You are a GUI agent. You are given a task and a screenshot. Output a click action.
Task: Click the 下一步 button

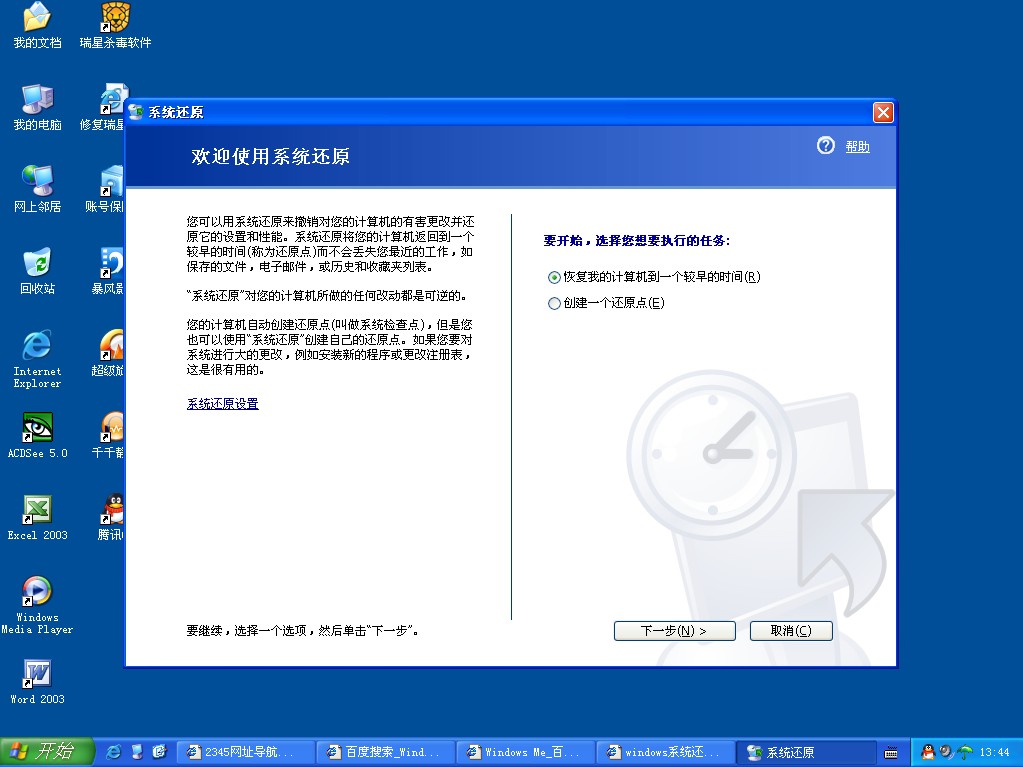[x=673, y=630]
